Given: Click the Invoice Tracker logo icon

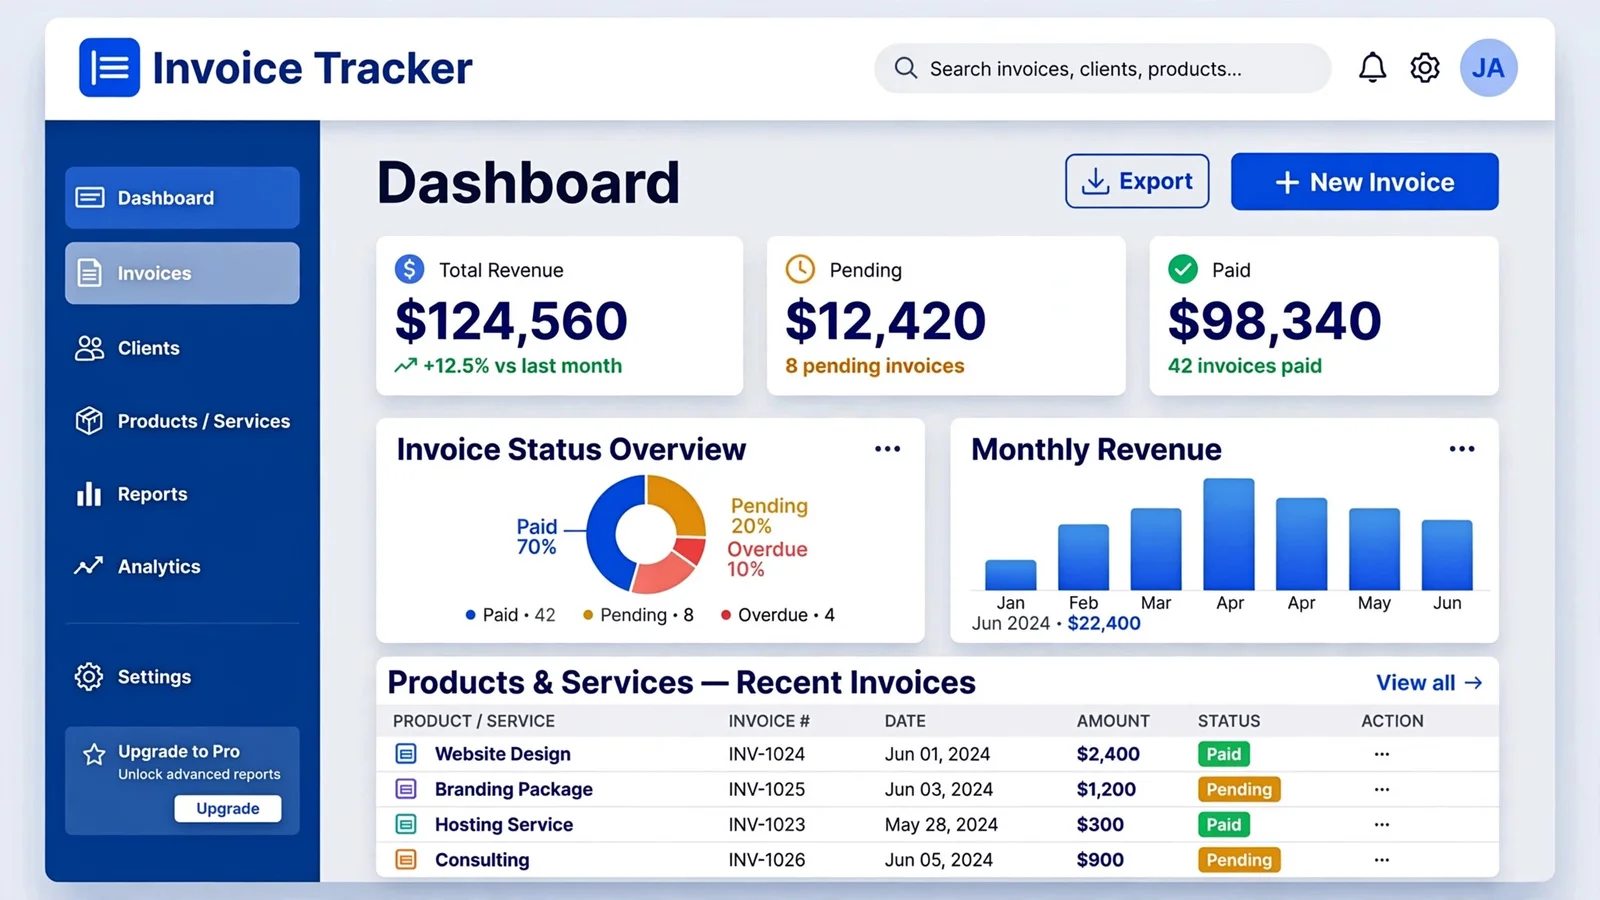Looking at the screenshot, I should click(x=109, y=68).
